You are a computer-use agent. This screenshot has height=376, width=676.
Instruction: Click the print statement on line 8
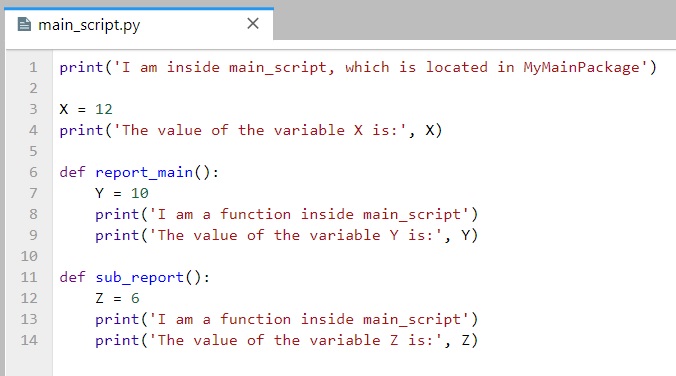[287, 214]
